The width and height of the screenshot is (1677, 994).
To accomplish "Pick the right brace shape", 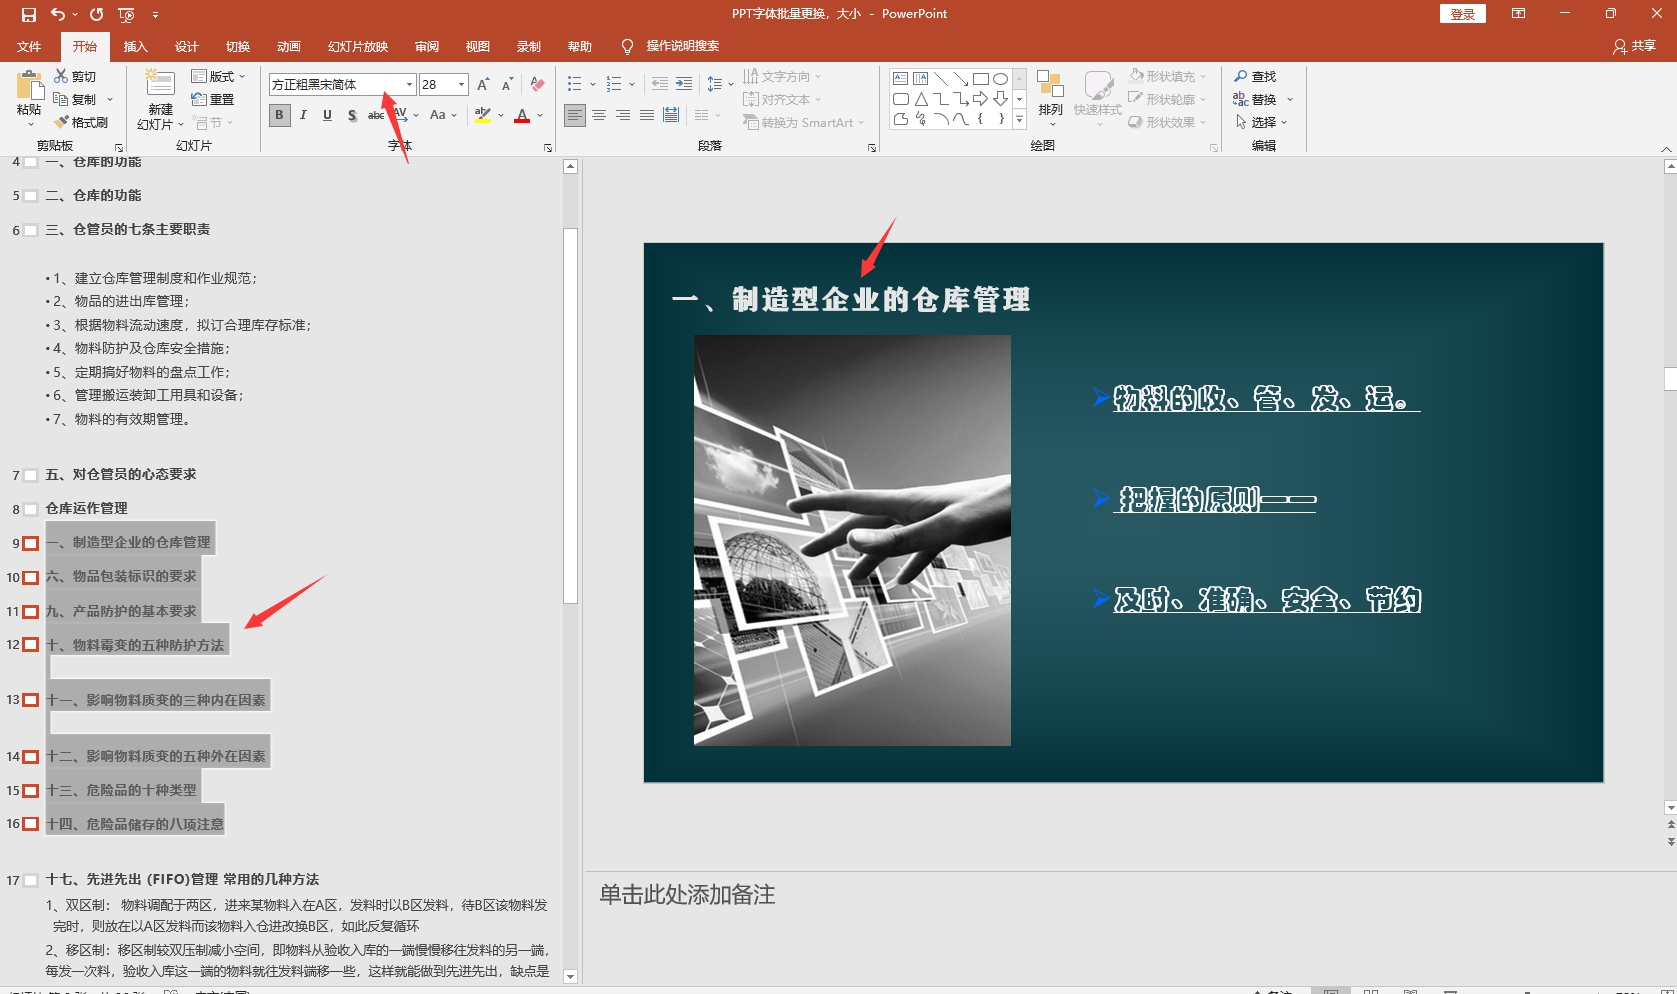I will point(1000,119).
